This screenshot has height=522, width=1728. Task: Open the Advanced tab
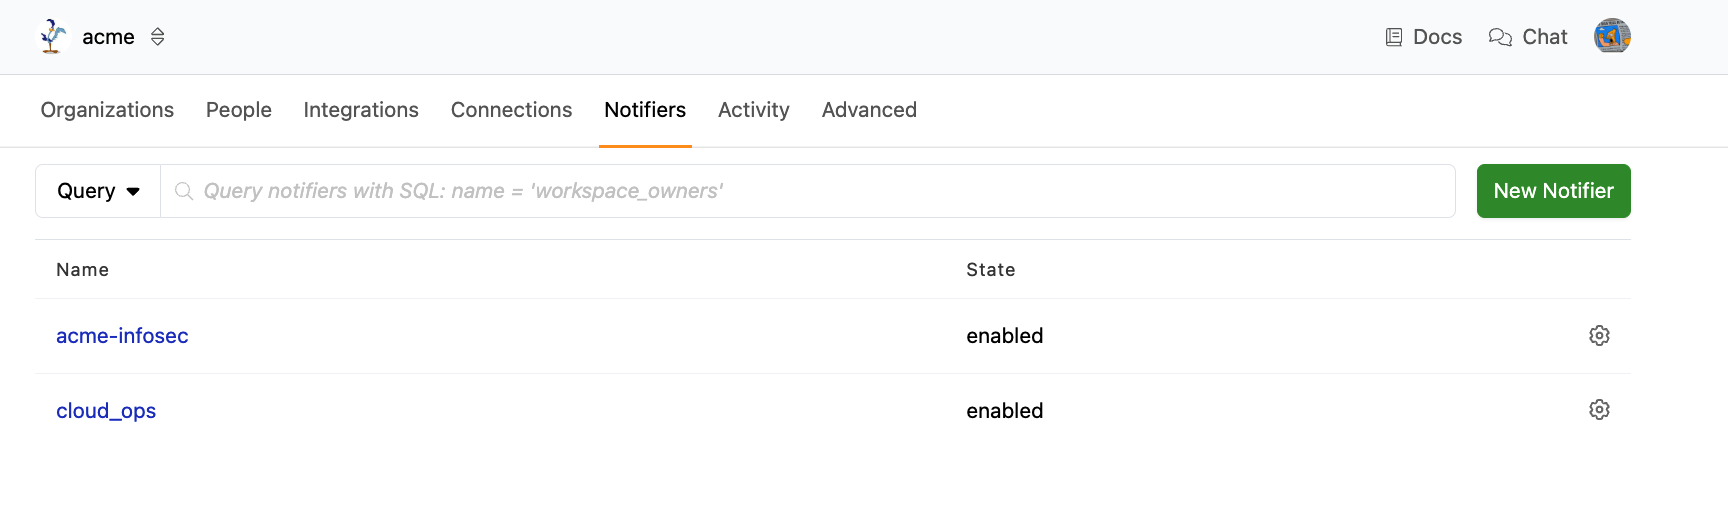pyautogui.click(x=869, y=110)
